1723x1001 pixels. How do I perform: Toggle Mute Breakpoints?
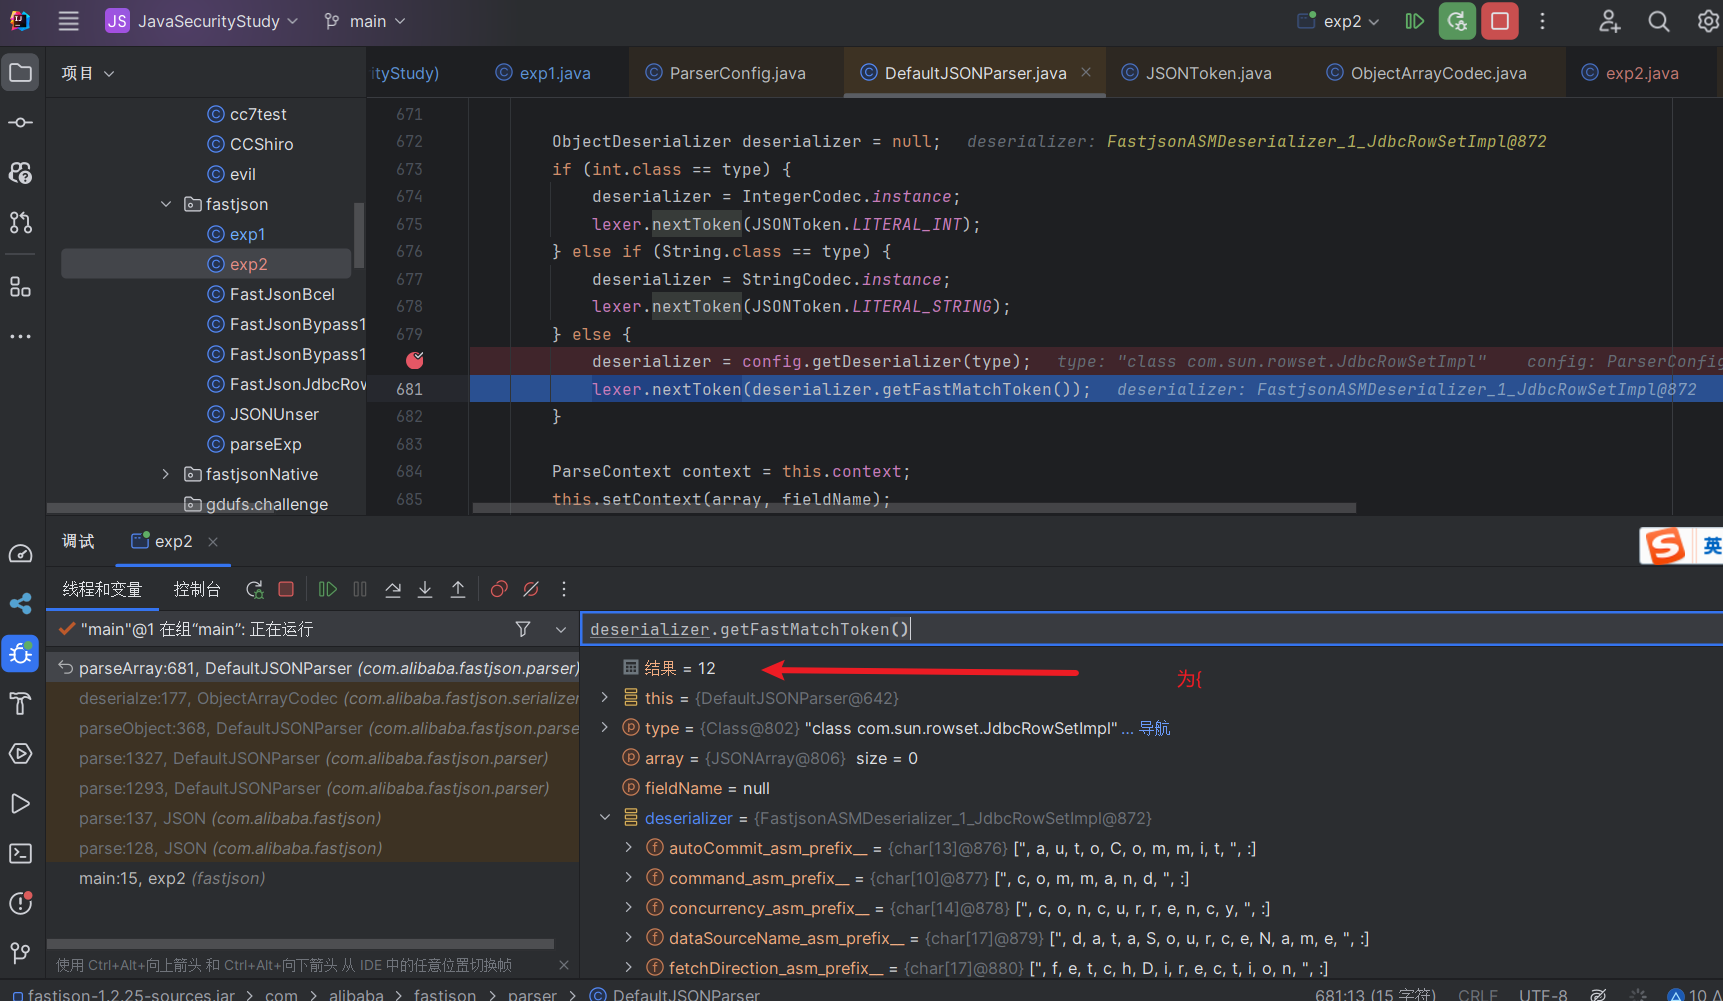tap(531, 589)
